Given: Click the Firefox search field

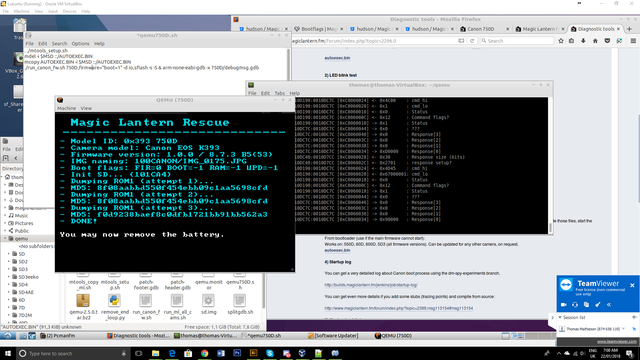Looking at the screenshot, I should pyautogui.click(x=517, y=41).
